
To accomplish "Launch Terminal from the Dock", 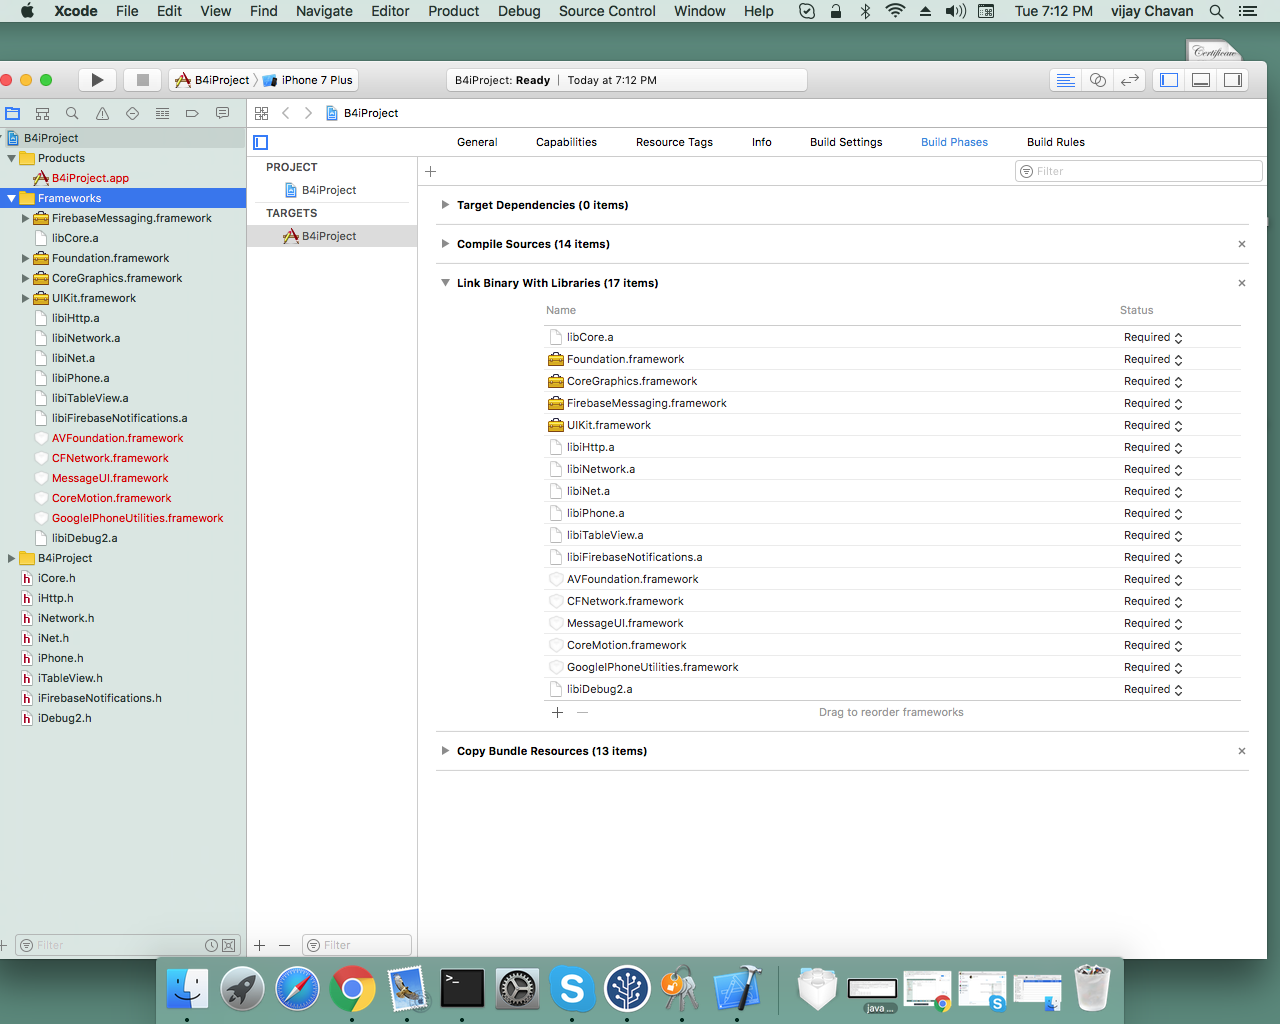I will click(462, 989).
